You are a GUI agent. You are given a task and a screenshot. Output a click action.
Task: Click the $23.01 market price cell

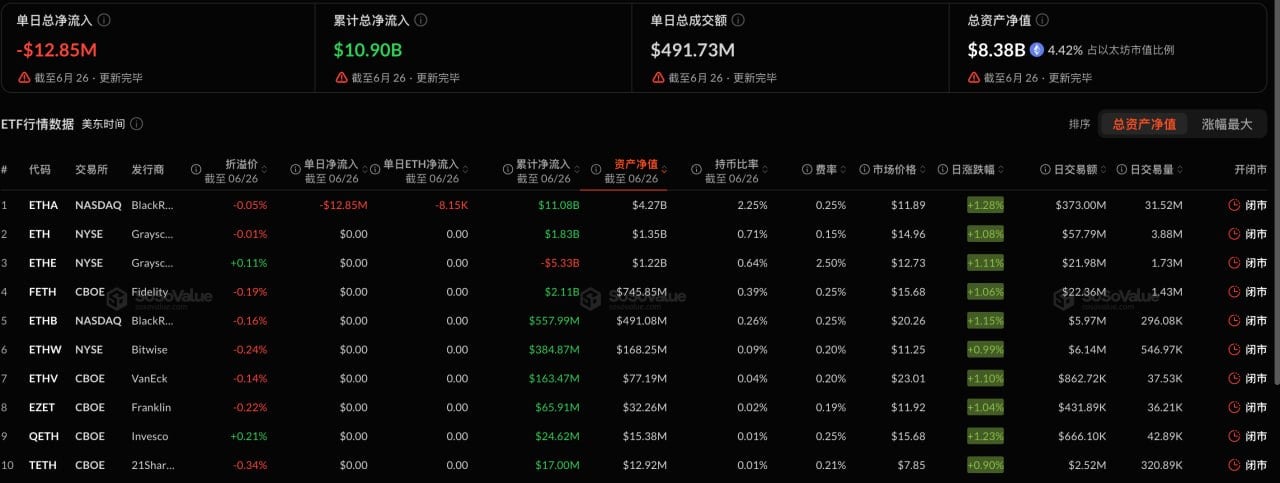coord(908,379)
